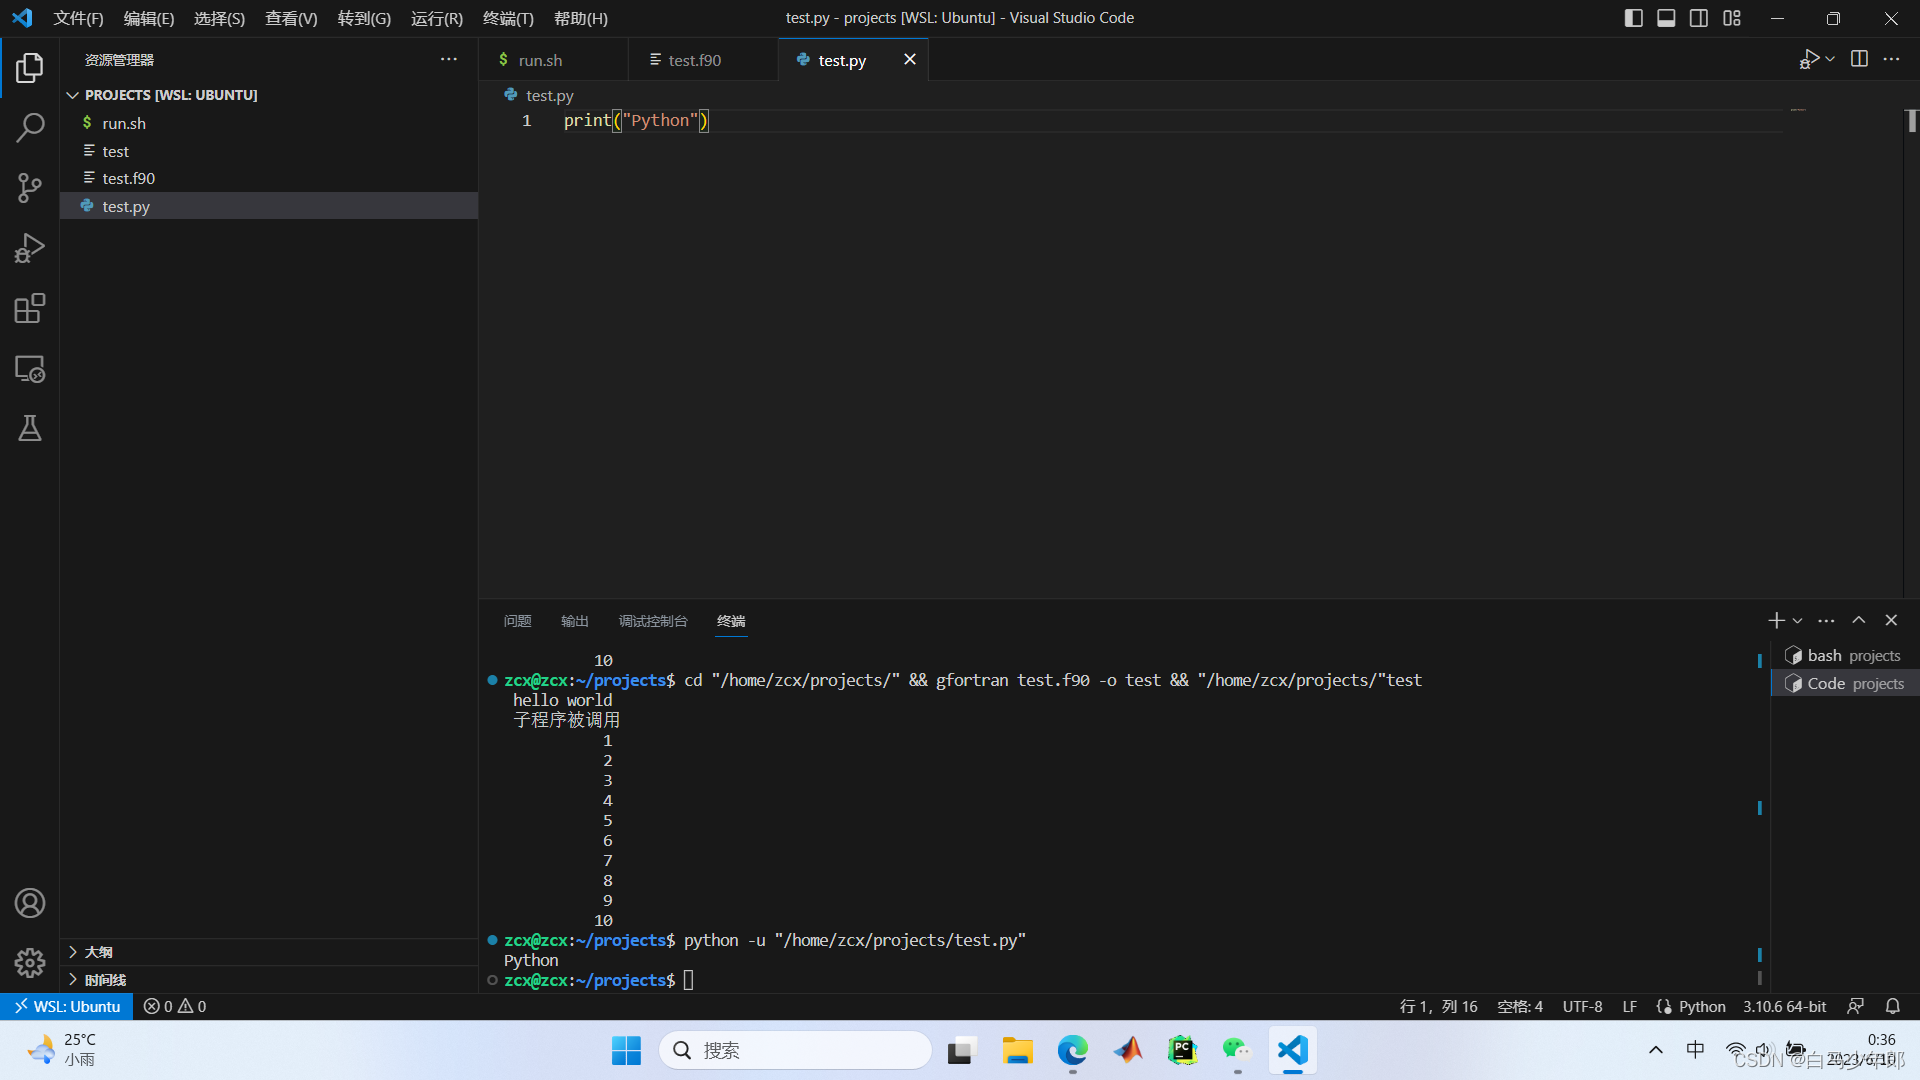Open test.f90 in the file explorer

pos(269,178)
